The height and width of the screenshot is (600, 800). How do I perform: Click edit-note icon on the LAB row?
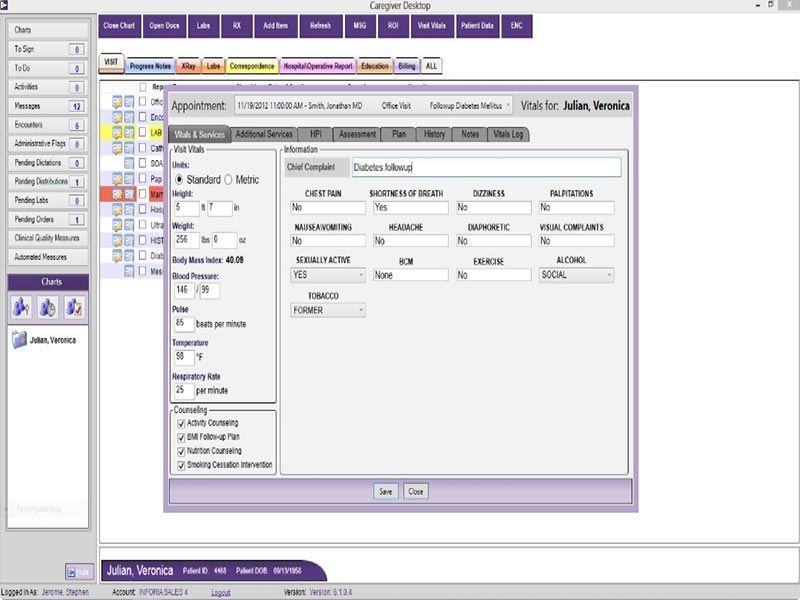pos(117,133)
